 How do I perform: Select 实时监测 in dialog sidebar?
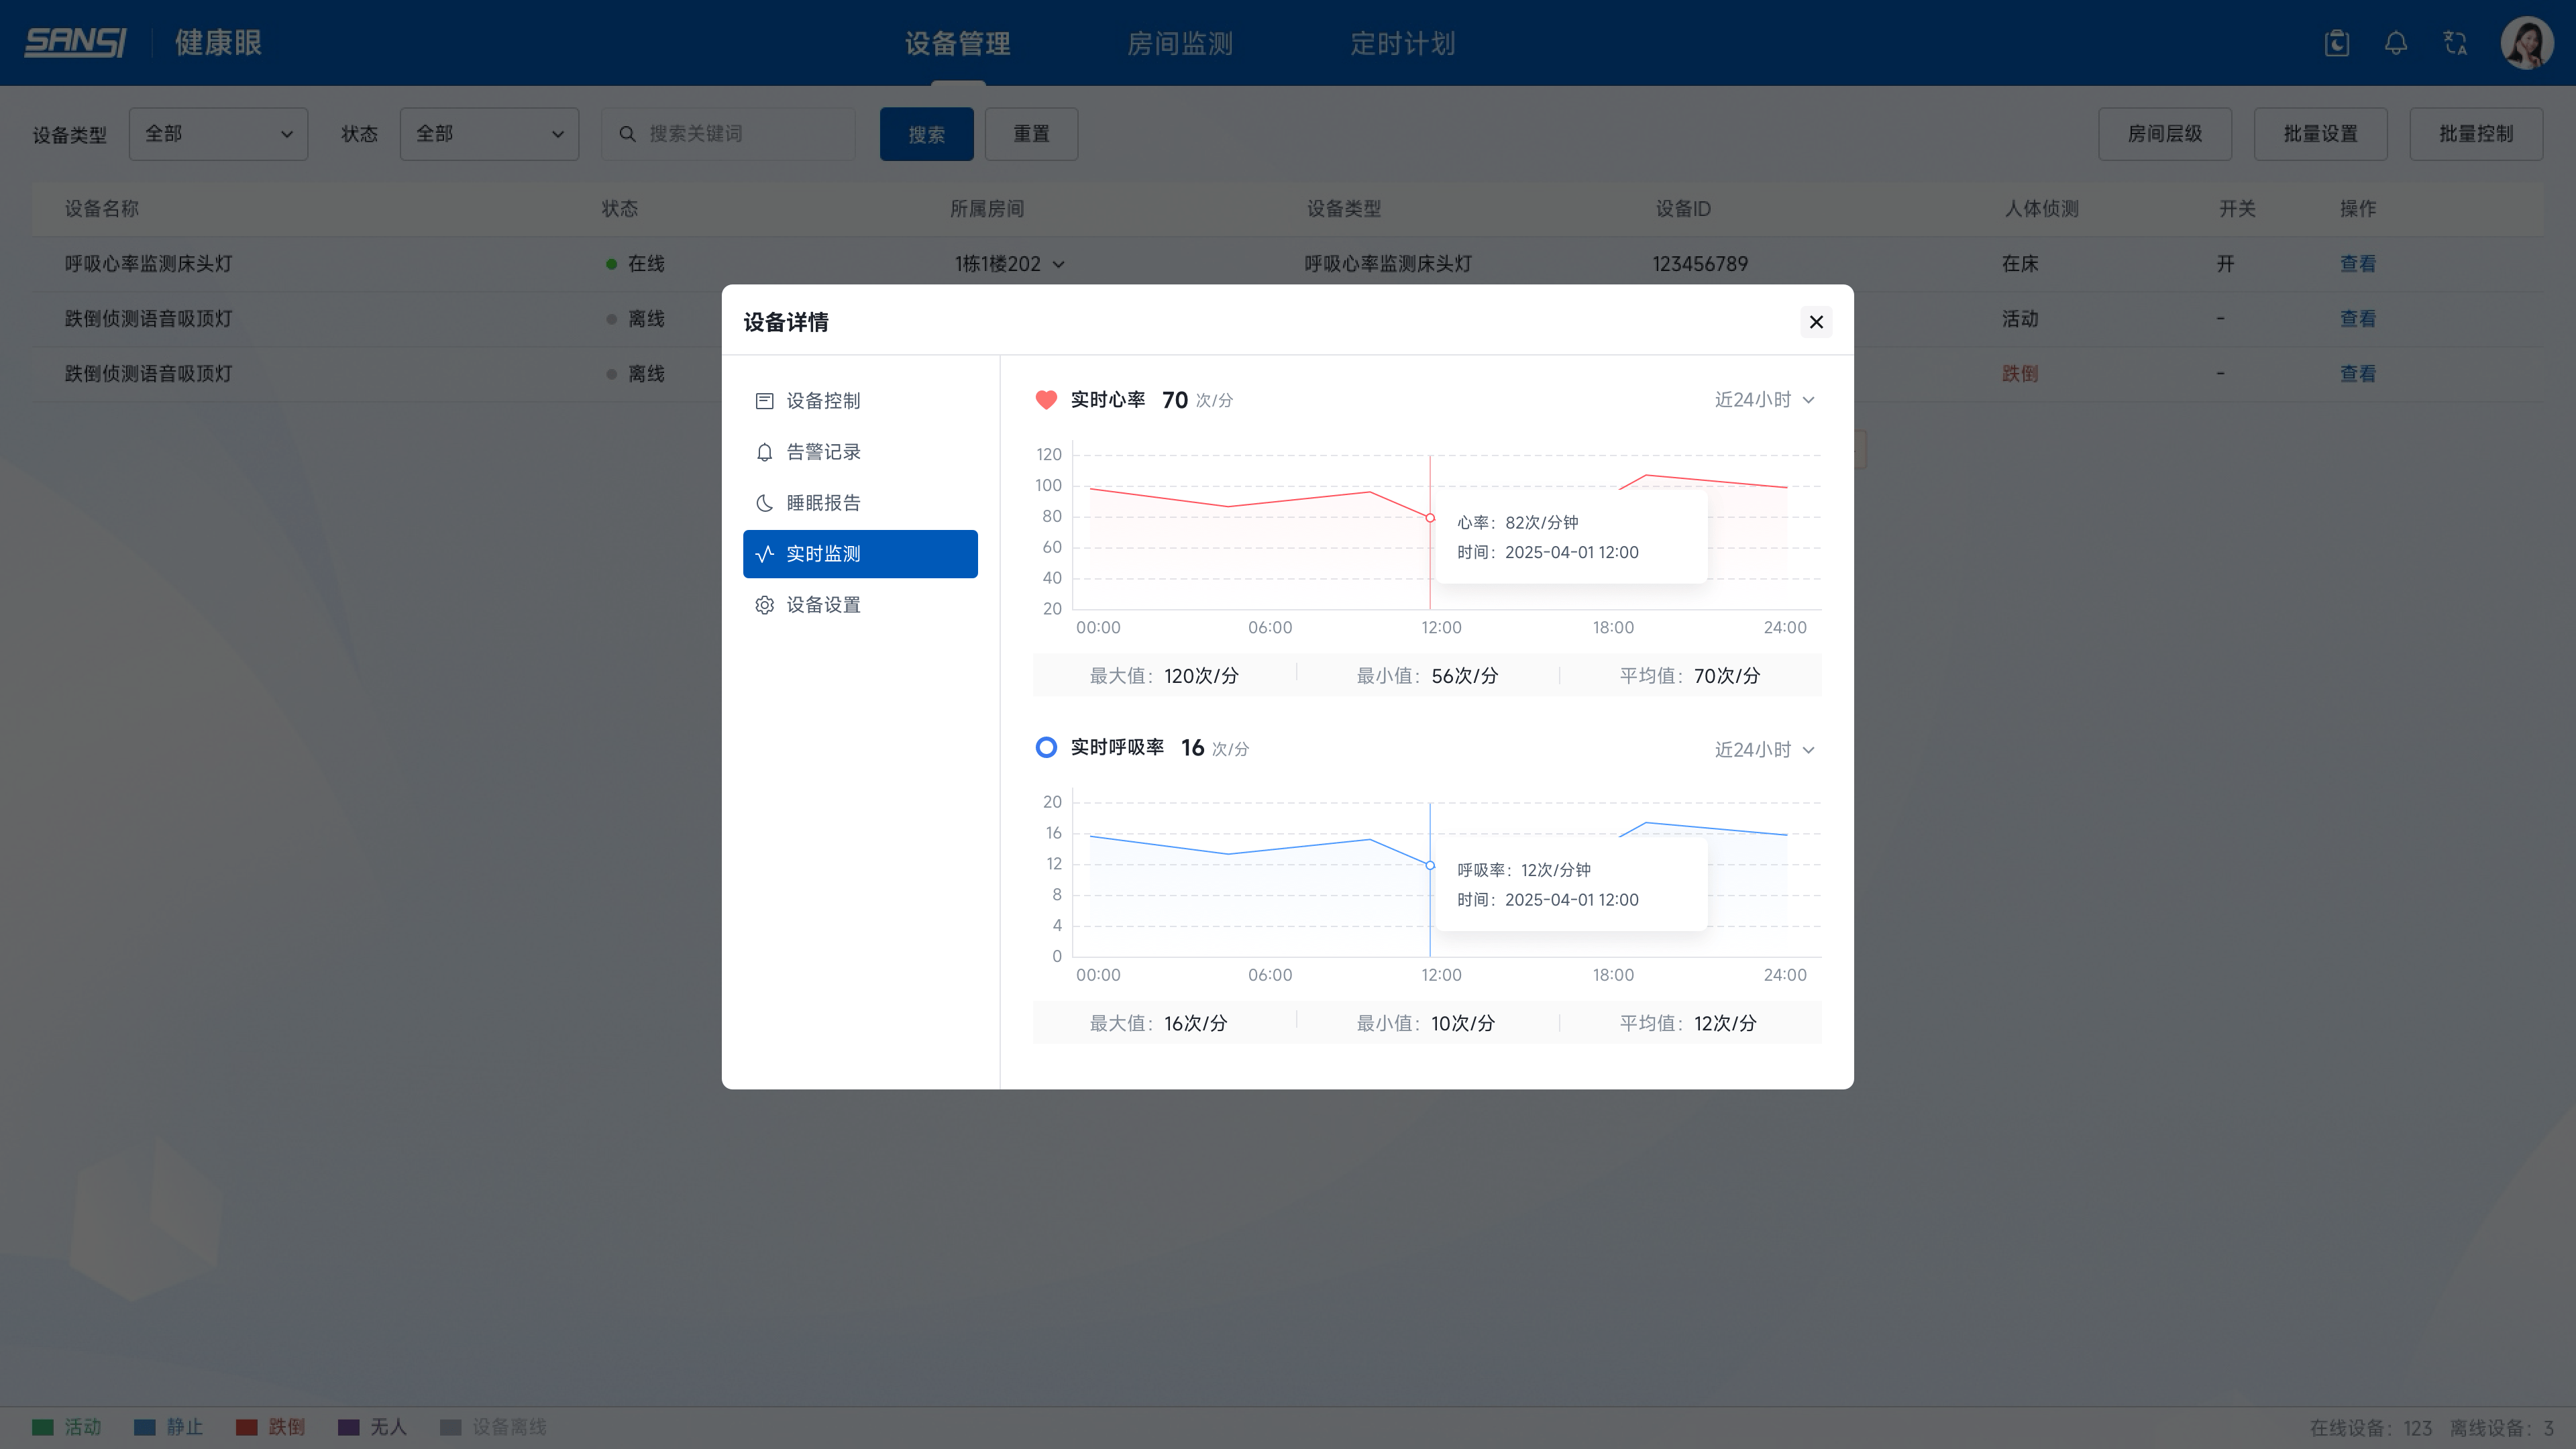(x=860, y=554)
